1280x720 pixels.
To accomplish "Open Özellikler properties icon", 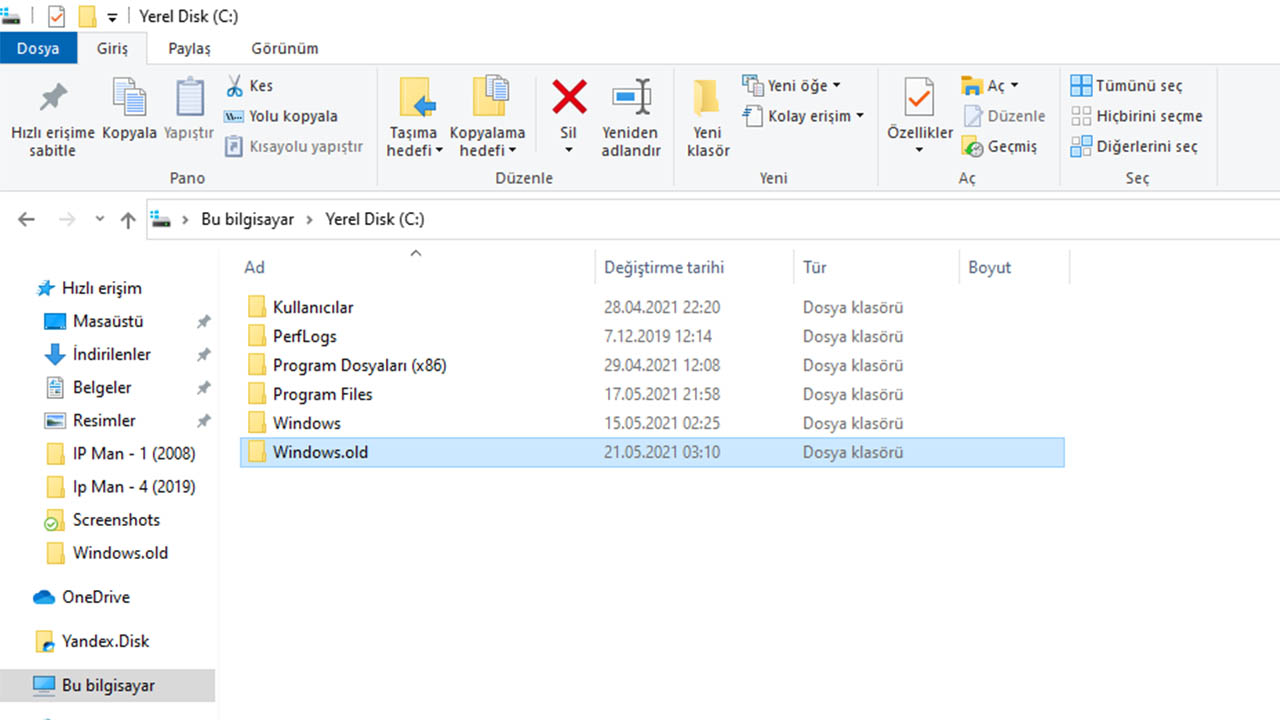I will (919, 98).
